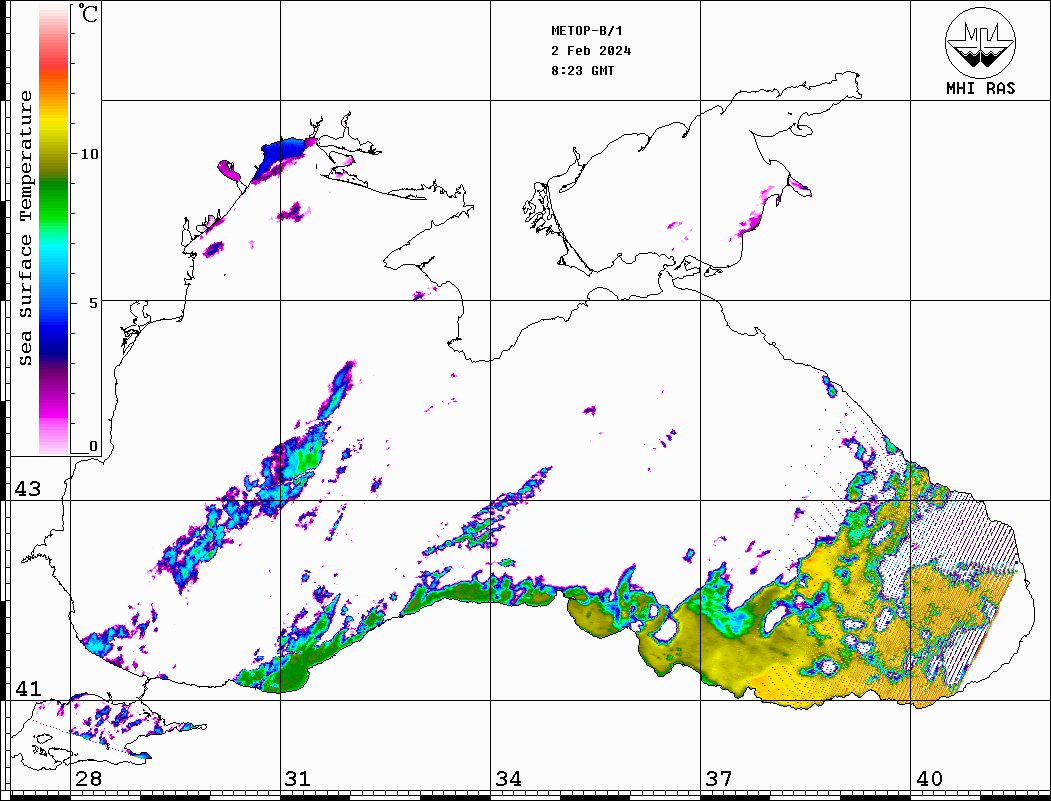The image size is (1051, 801).
Task: Click longitude label 28
Action: 88,778
